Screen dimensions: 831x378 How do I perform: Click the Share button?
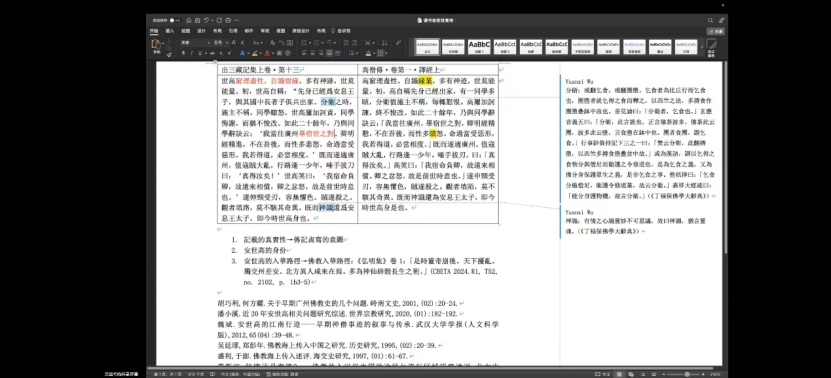[715, 31]
